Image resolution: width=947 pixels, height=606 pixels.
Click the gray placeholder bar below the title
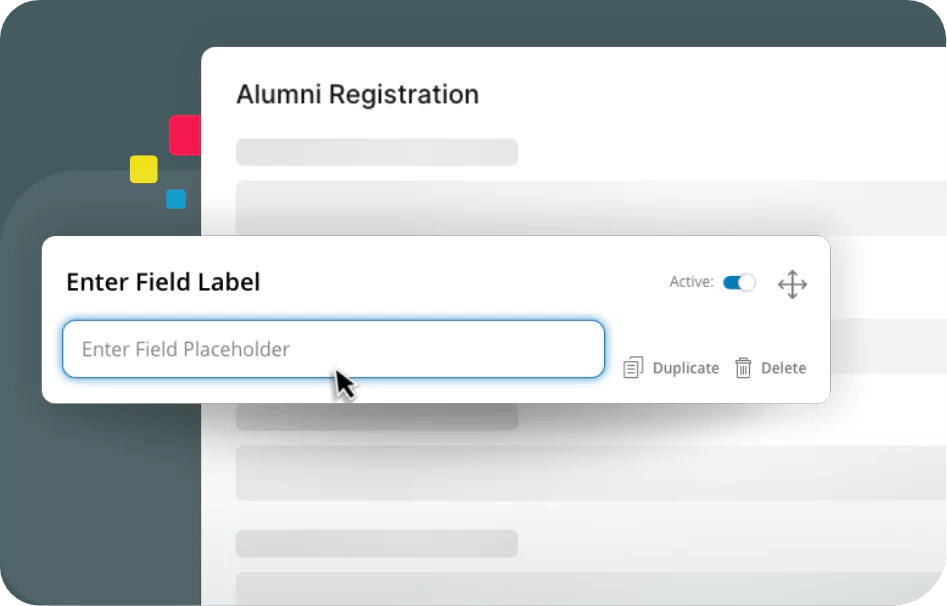click(x=377, y=151)
